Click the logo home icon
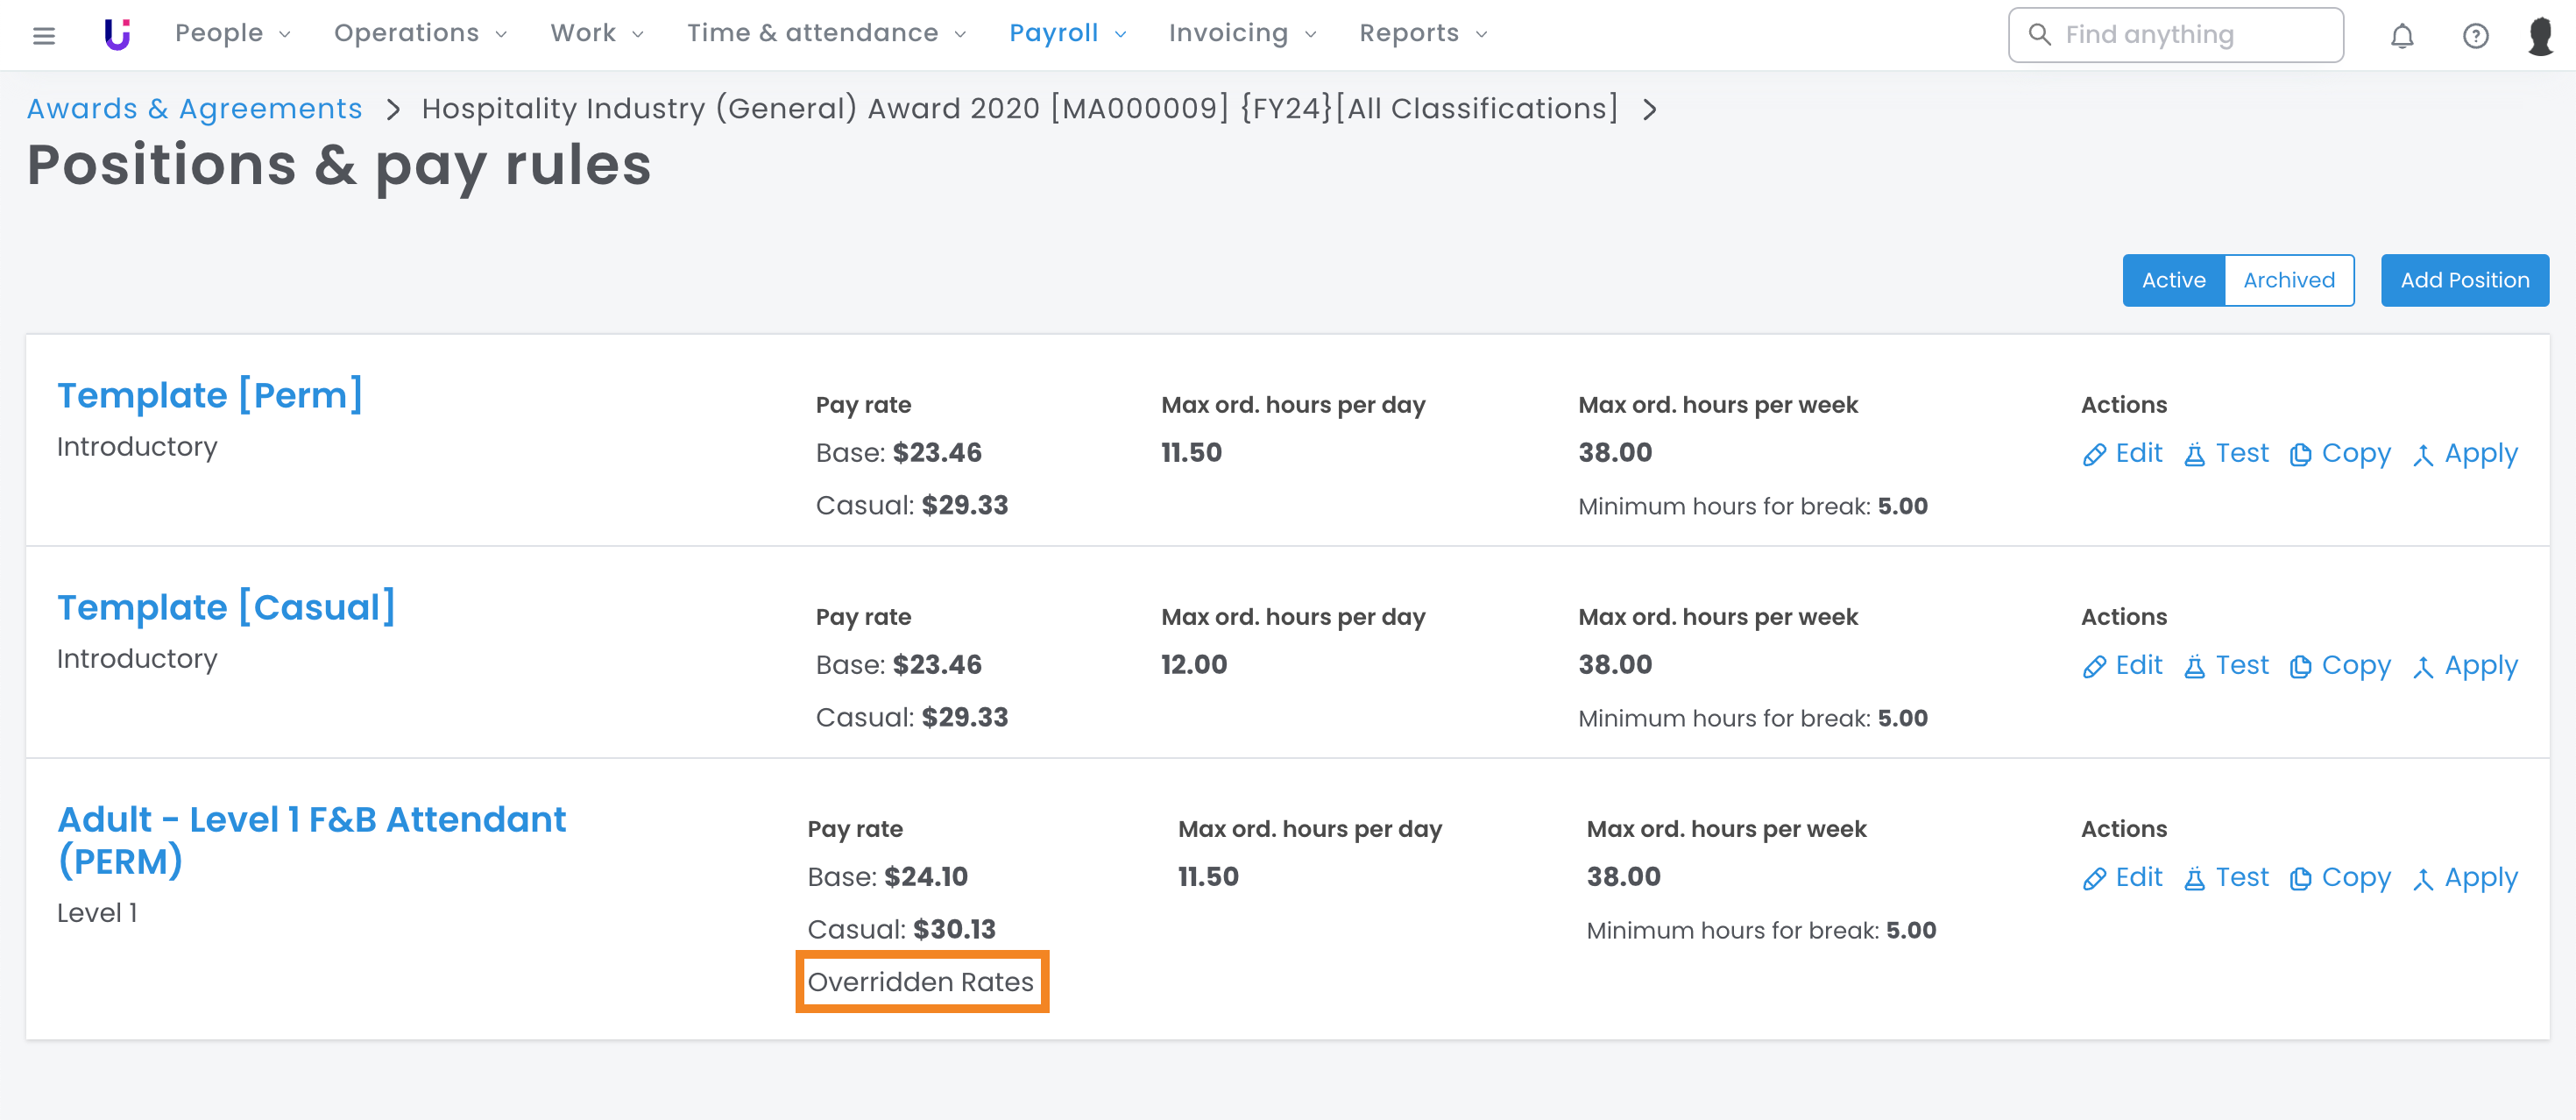Screen dimensions: 2576x1120 click(x=117, y=34)
